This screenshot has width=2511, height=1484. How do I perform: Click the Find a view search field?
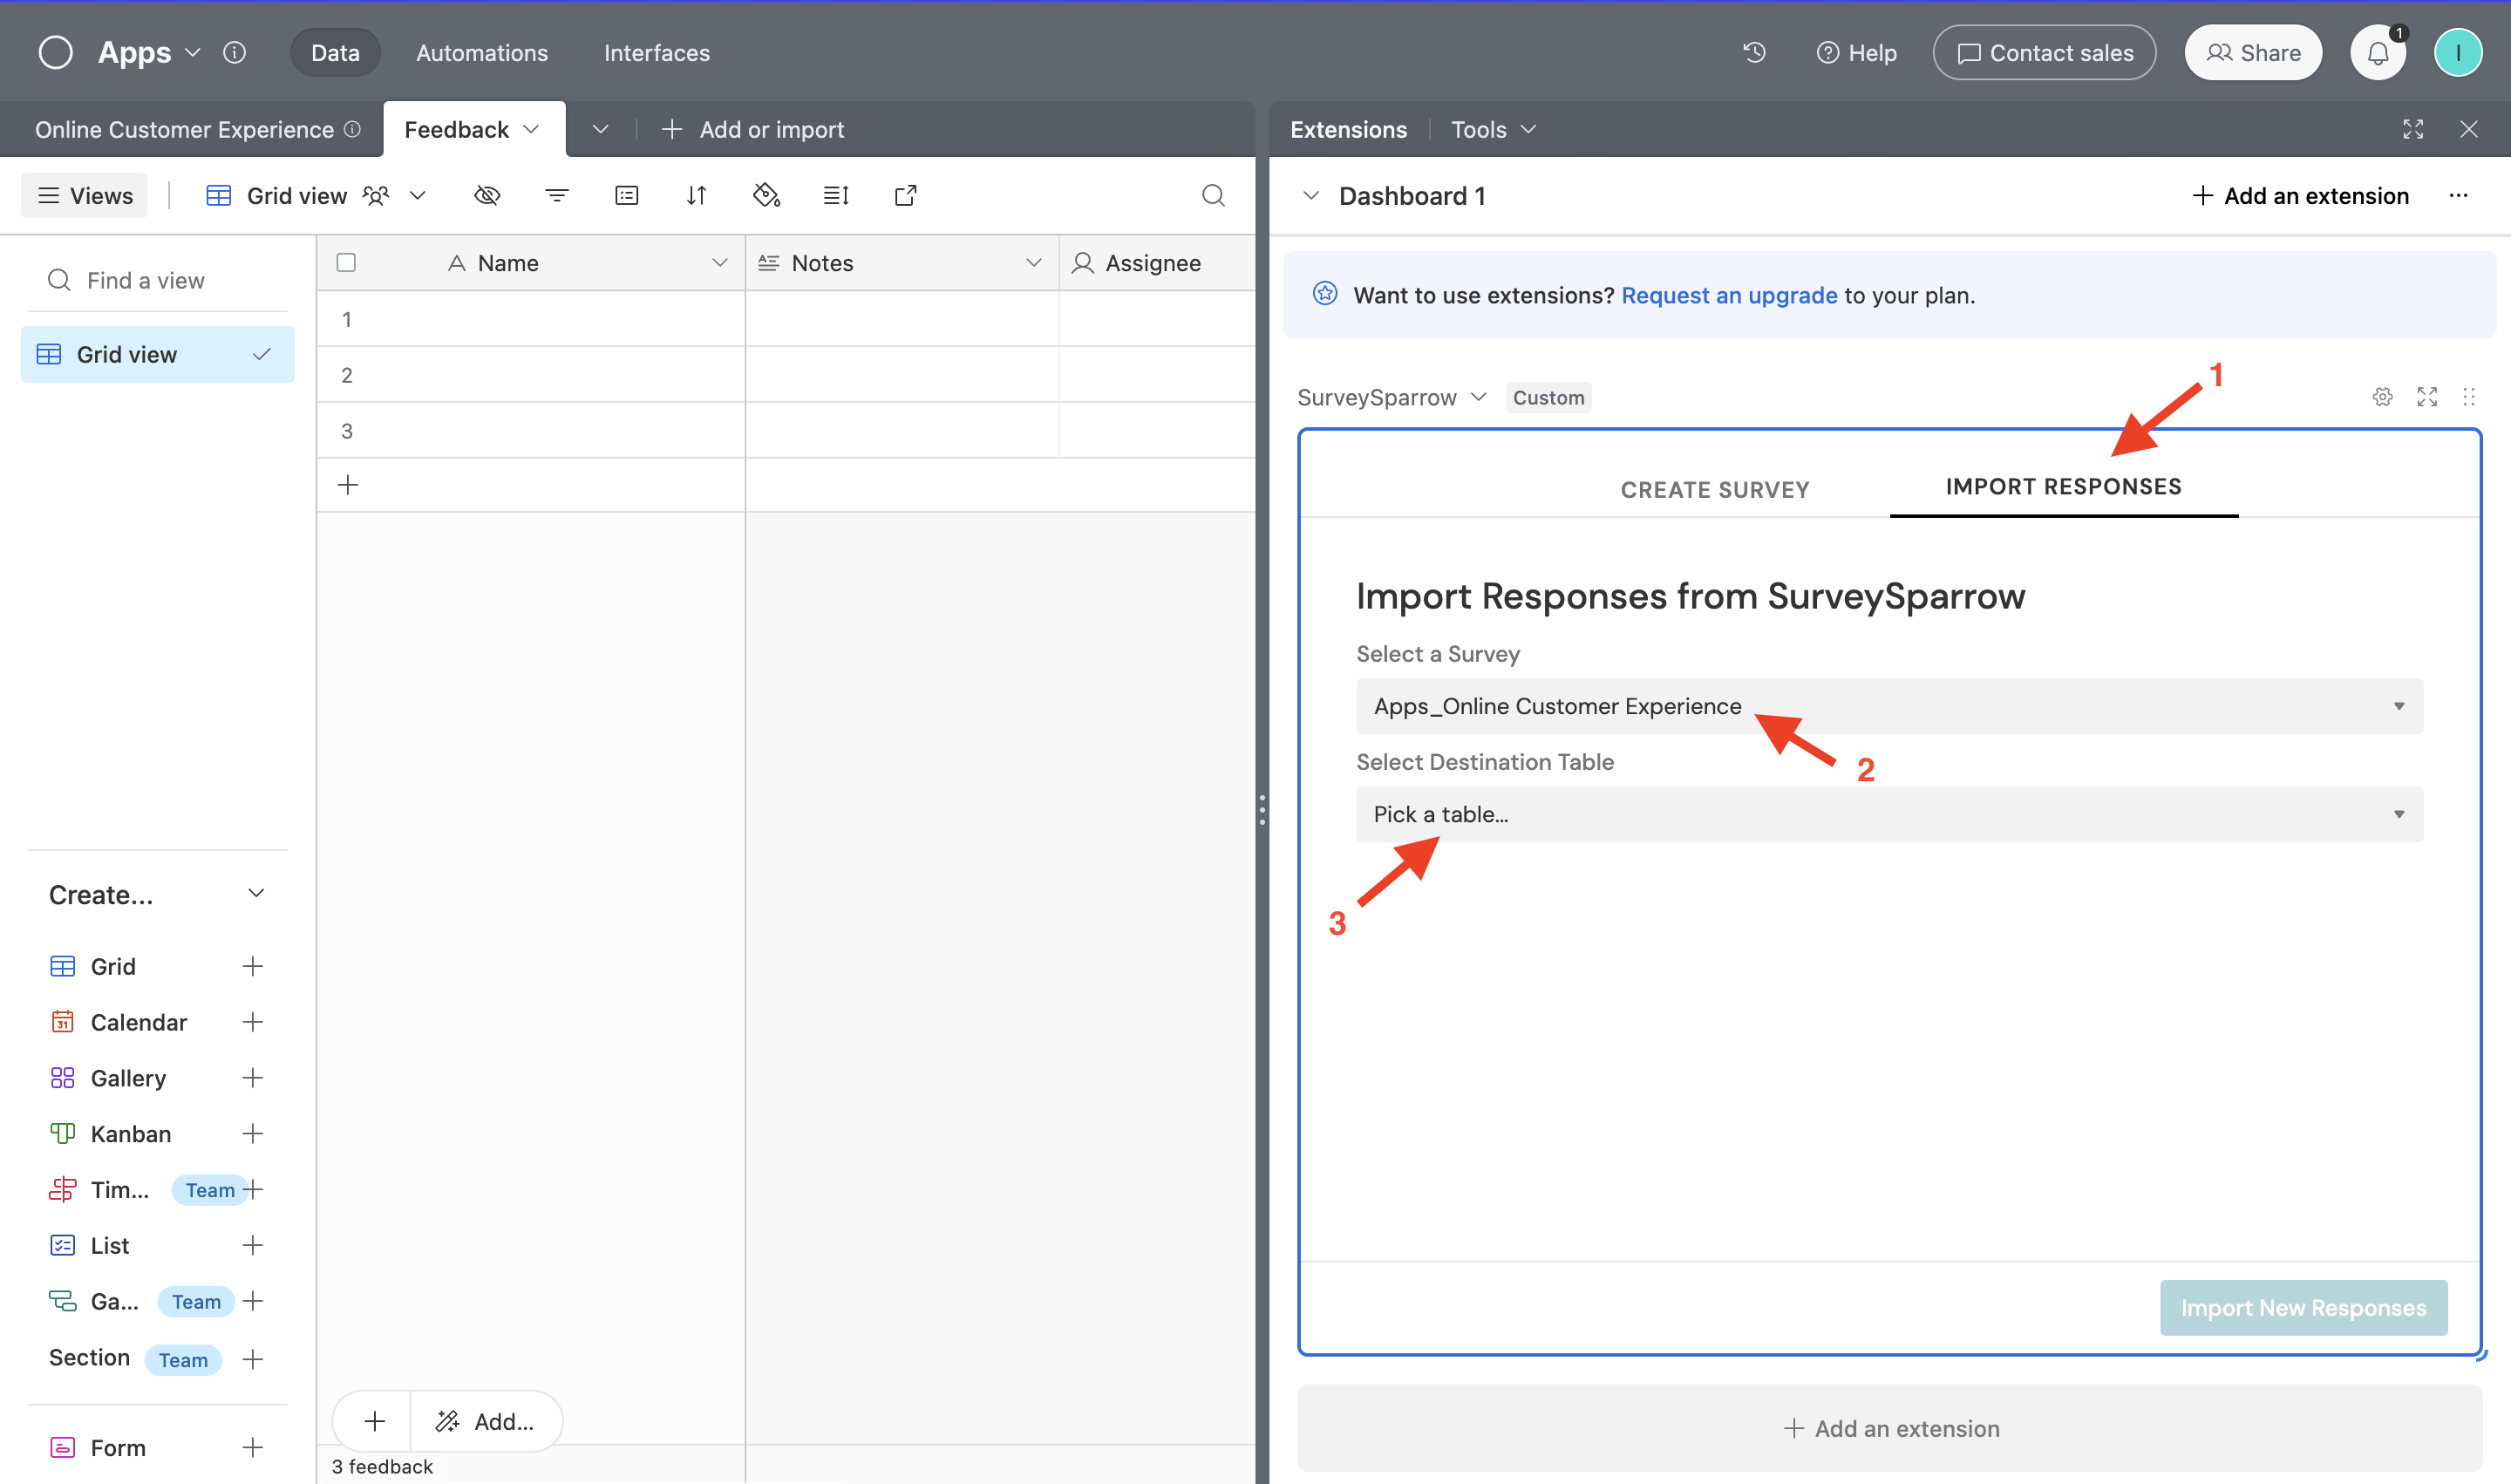point(160,280)
